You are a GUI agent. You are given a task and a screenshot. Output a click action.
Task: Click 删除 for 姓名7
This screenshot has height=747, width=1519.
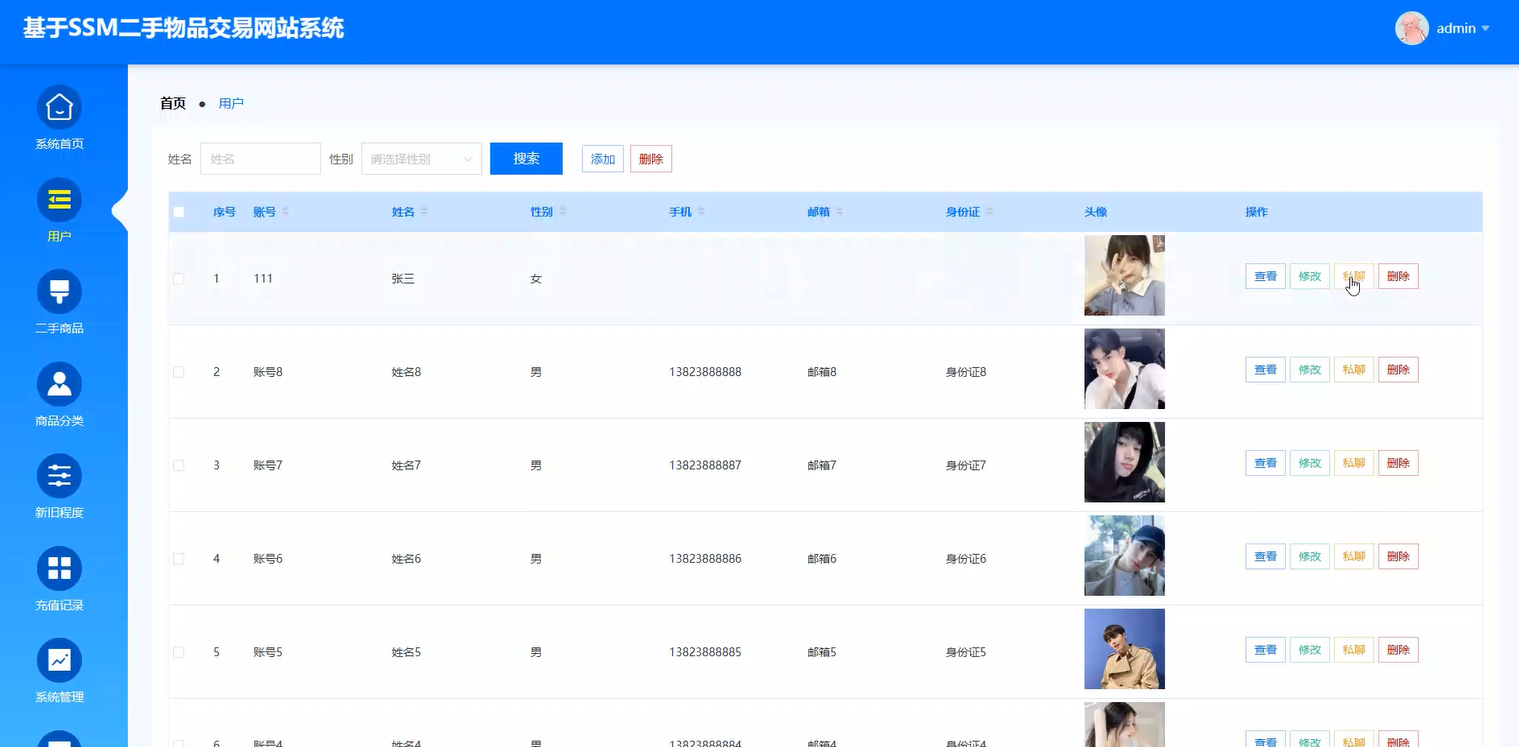click(x=1398, y=463)
